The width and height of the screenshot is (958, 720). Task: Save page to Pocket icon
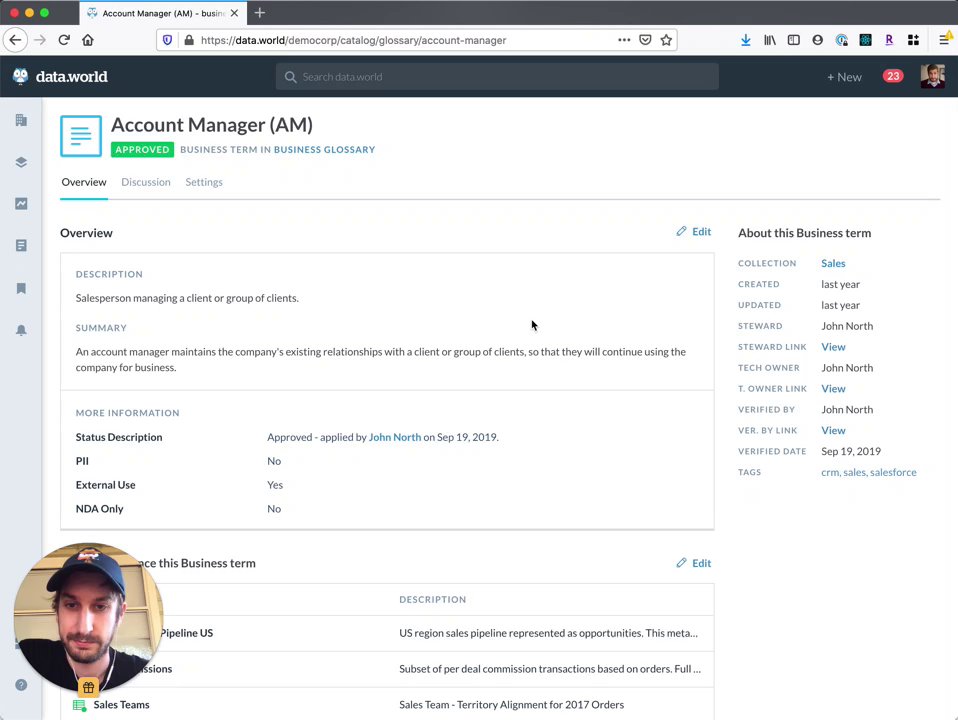click(x=645, y=40)
